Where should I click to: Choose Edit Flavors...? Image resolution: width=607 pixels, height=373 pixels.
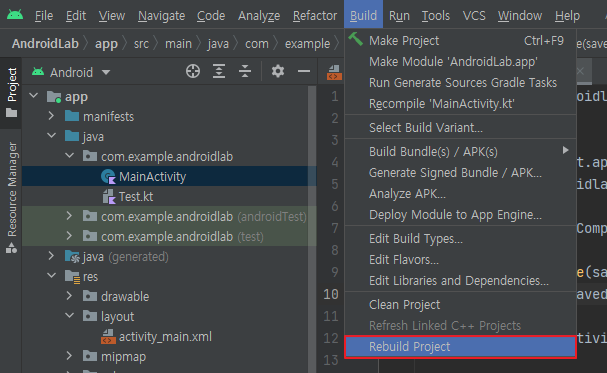(460, 260)
